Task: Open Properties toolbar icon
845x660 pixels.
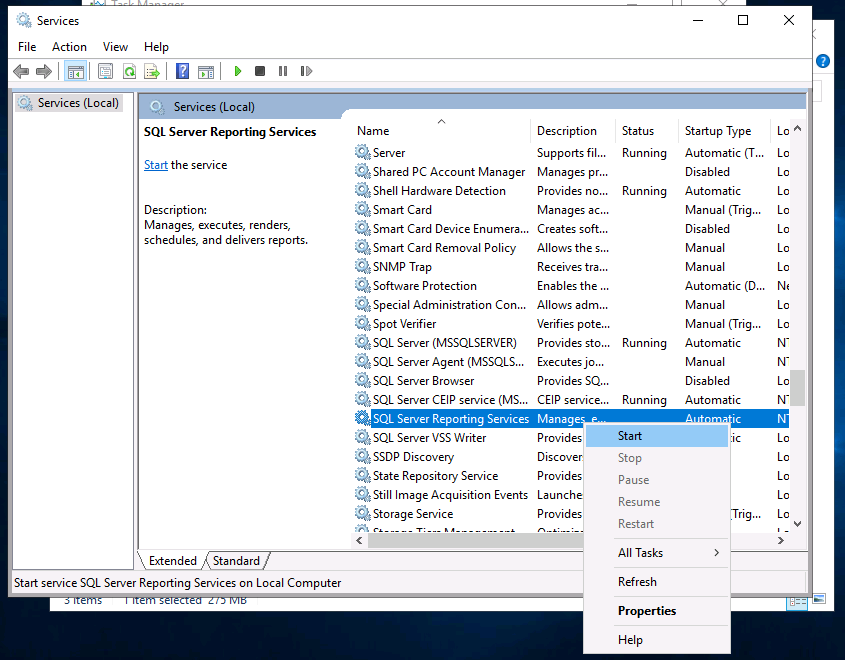Action: pyautogui.click(x=106, y=71)
